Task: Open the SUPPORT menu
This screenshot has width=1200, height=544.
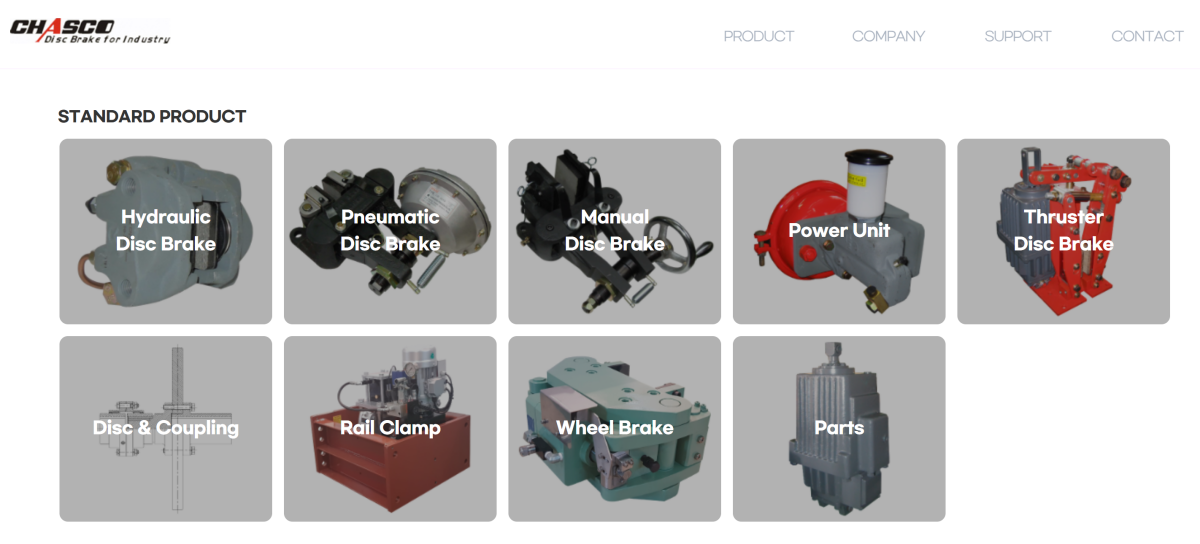Action: click(1018, 36)
